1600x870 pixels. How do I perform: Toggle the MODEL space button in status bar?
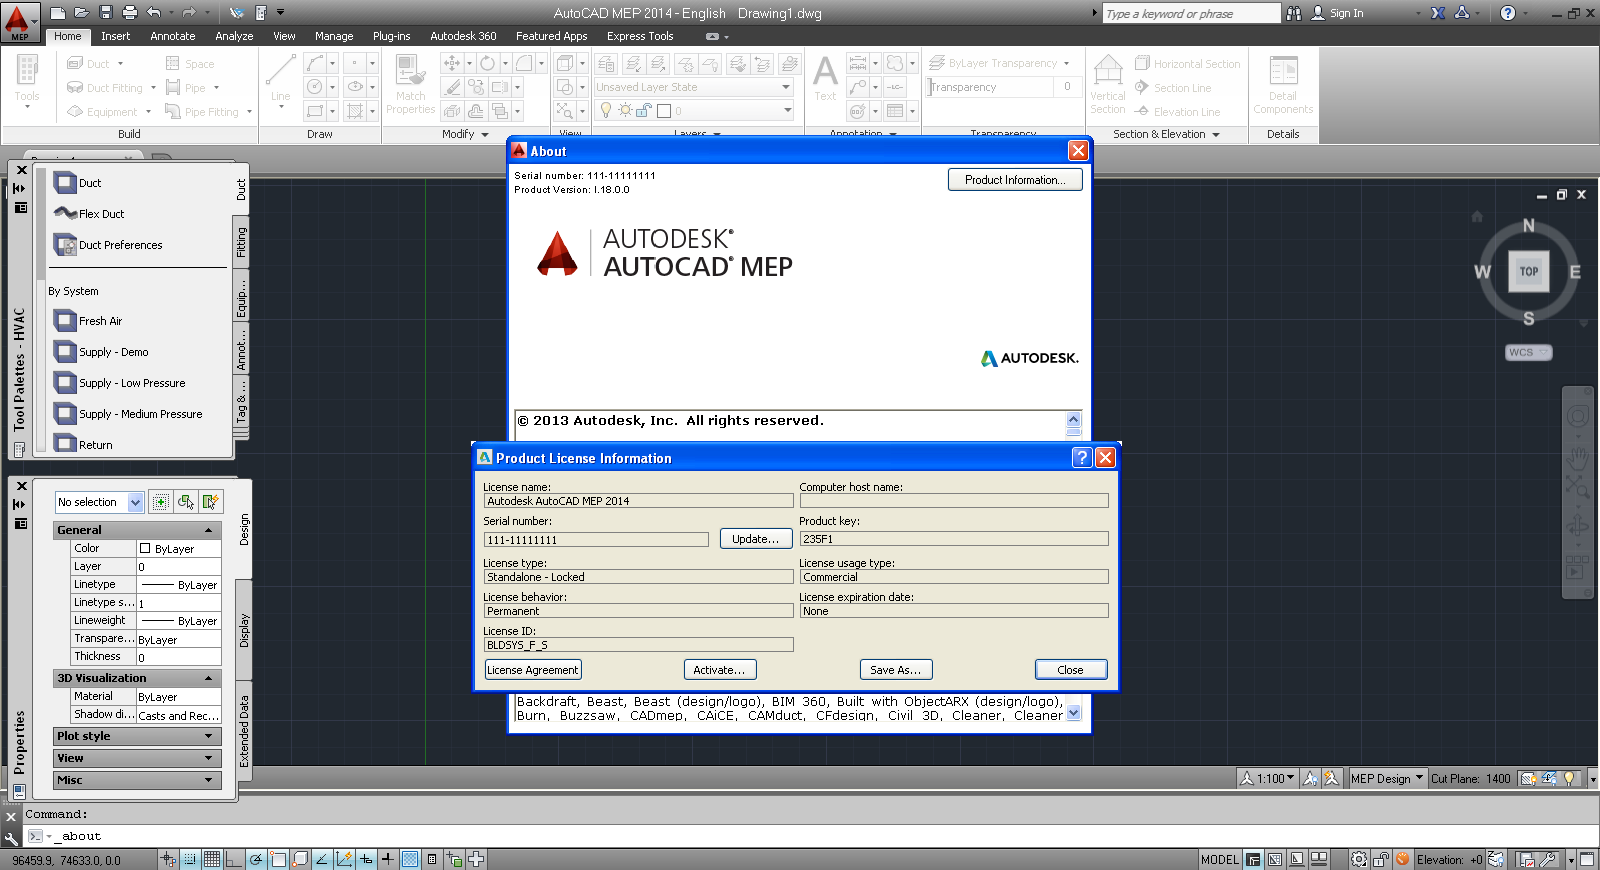tap(1219, 859)
